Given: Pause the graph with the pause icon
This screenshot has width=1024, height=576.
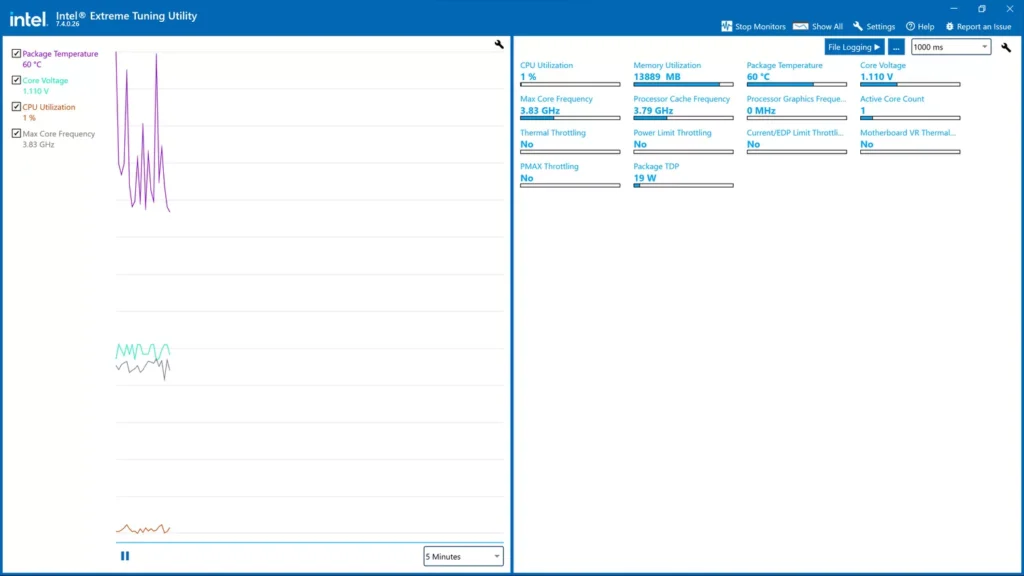Looking at the screenshot, I should [x=125, y=556].
